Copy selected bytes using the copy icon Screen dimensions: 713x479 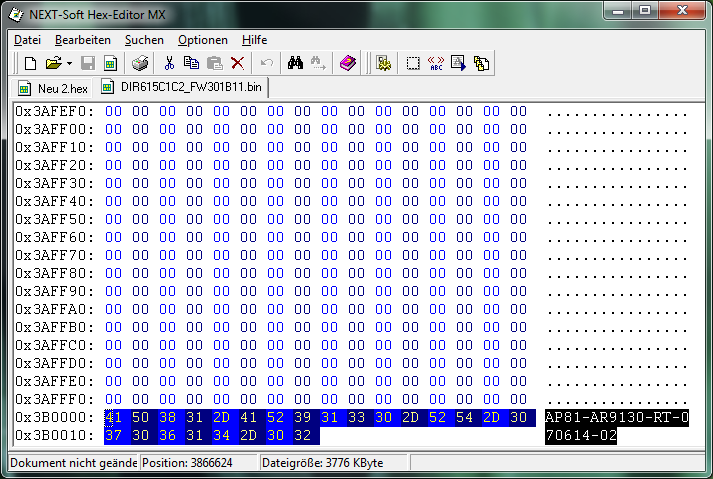click(191, 63)
